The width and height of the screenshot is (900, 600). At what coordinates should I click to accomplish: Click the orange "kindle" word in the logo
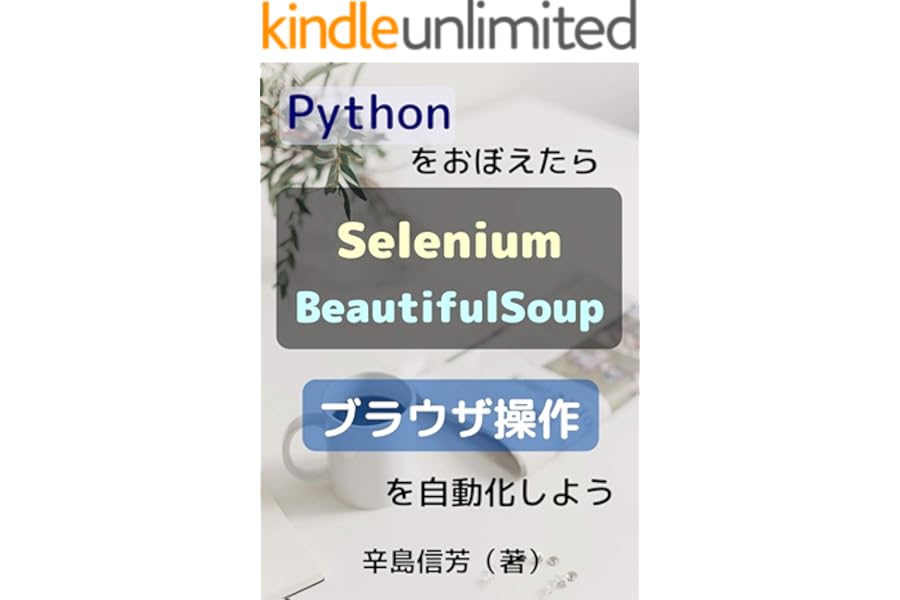click(330, 26)
